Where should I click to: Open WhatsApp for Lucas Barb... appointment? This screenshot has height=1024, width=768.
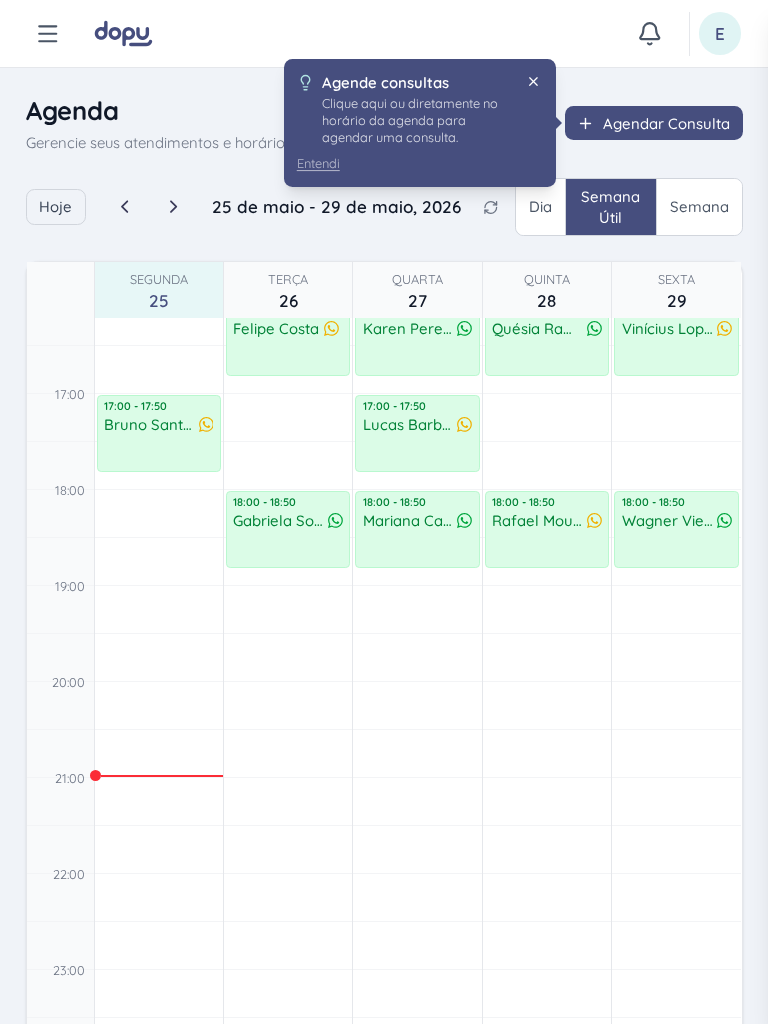(x=464, y=424)
